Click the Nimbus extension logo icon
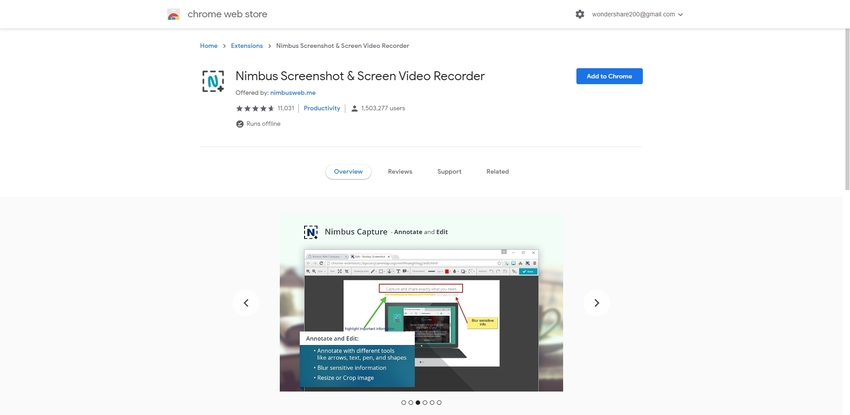Image resolution: width=850 pixels, height=415 pixels. 213,81
